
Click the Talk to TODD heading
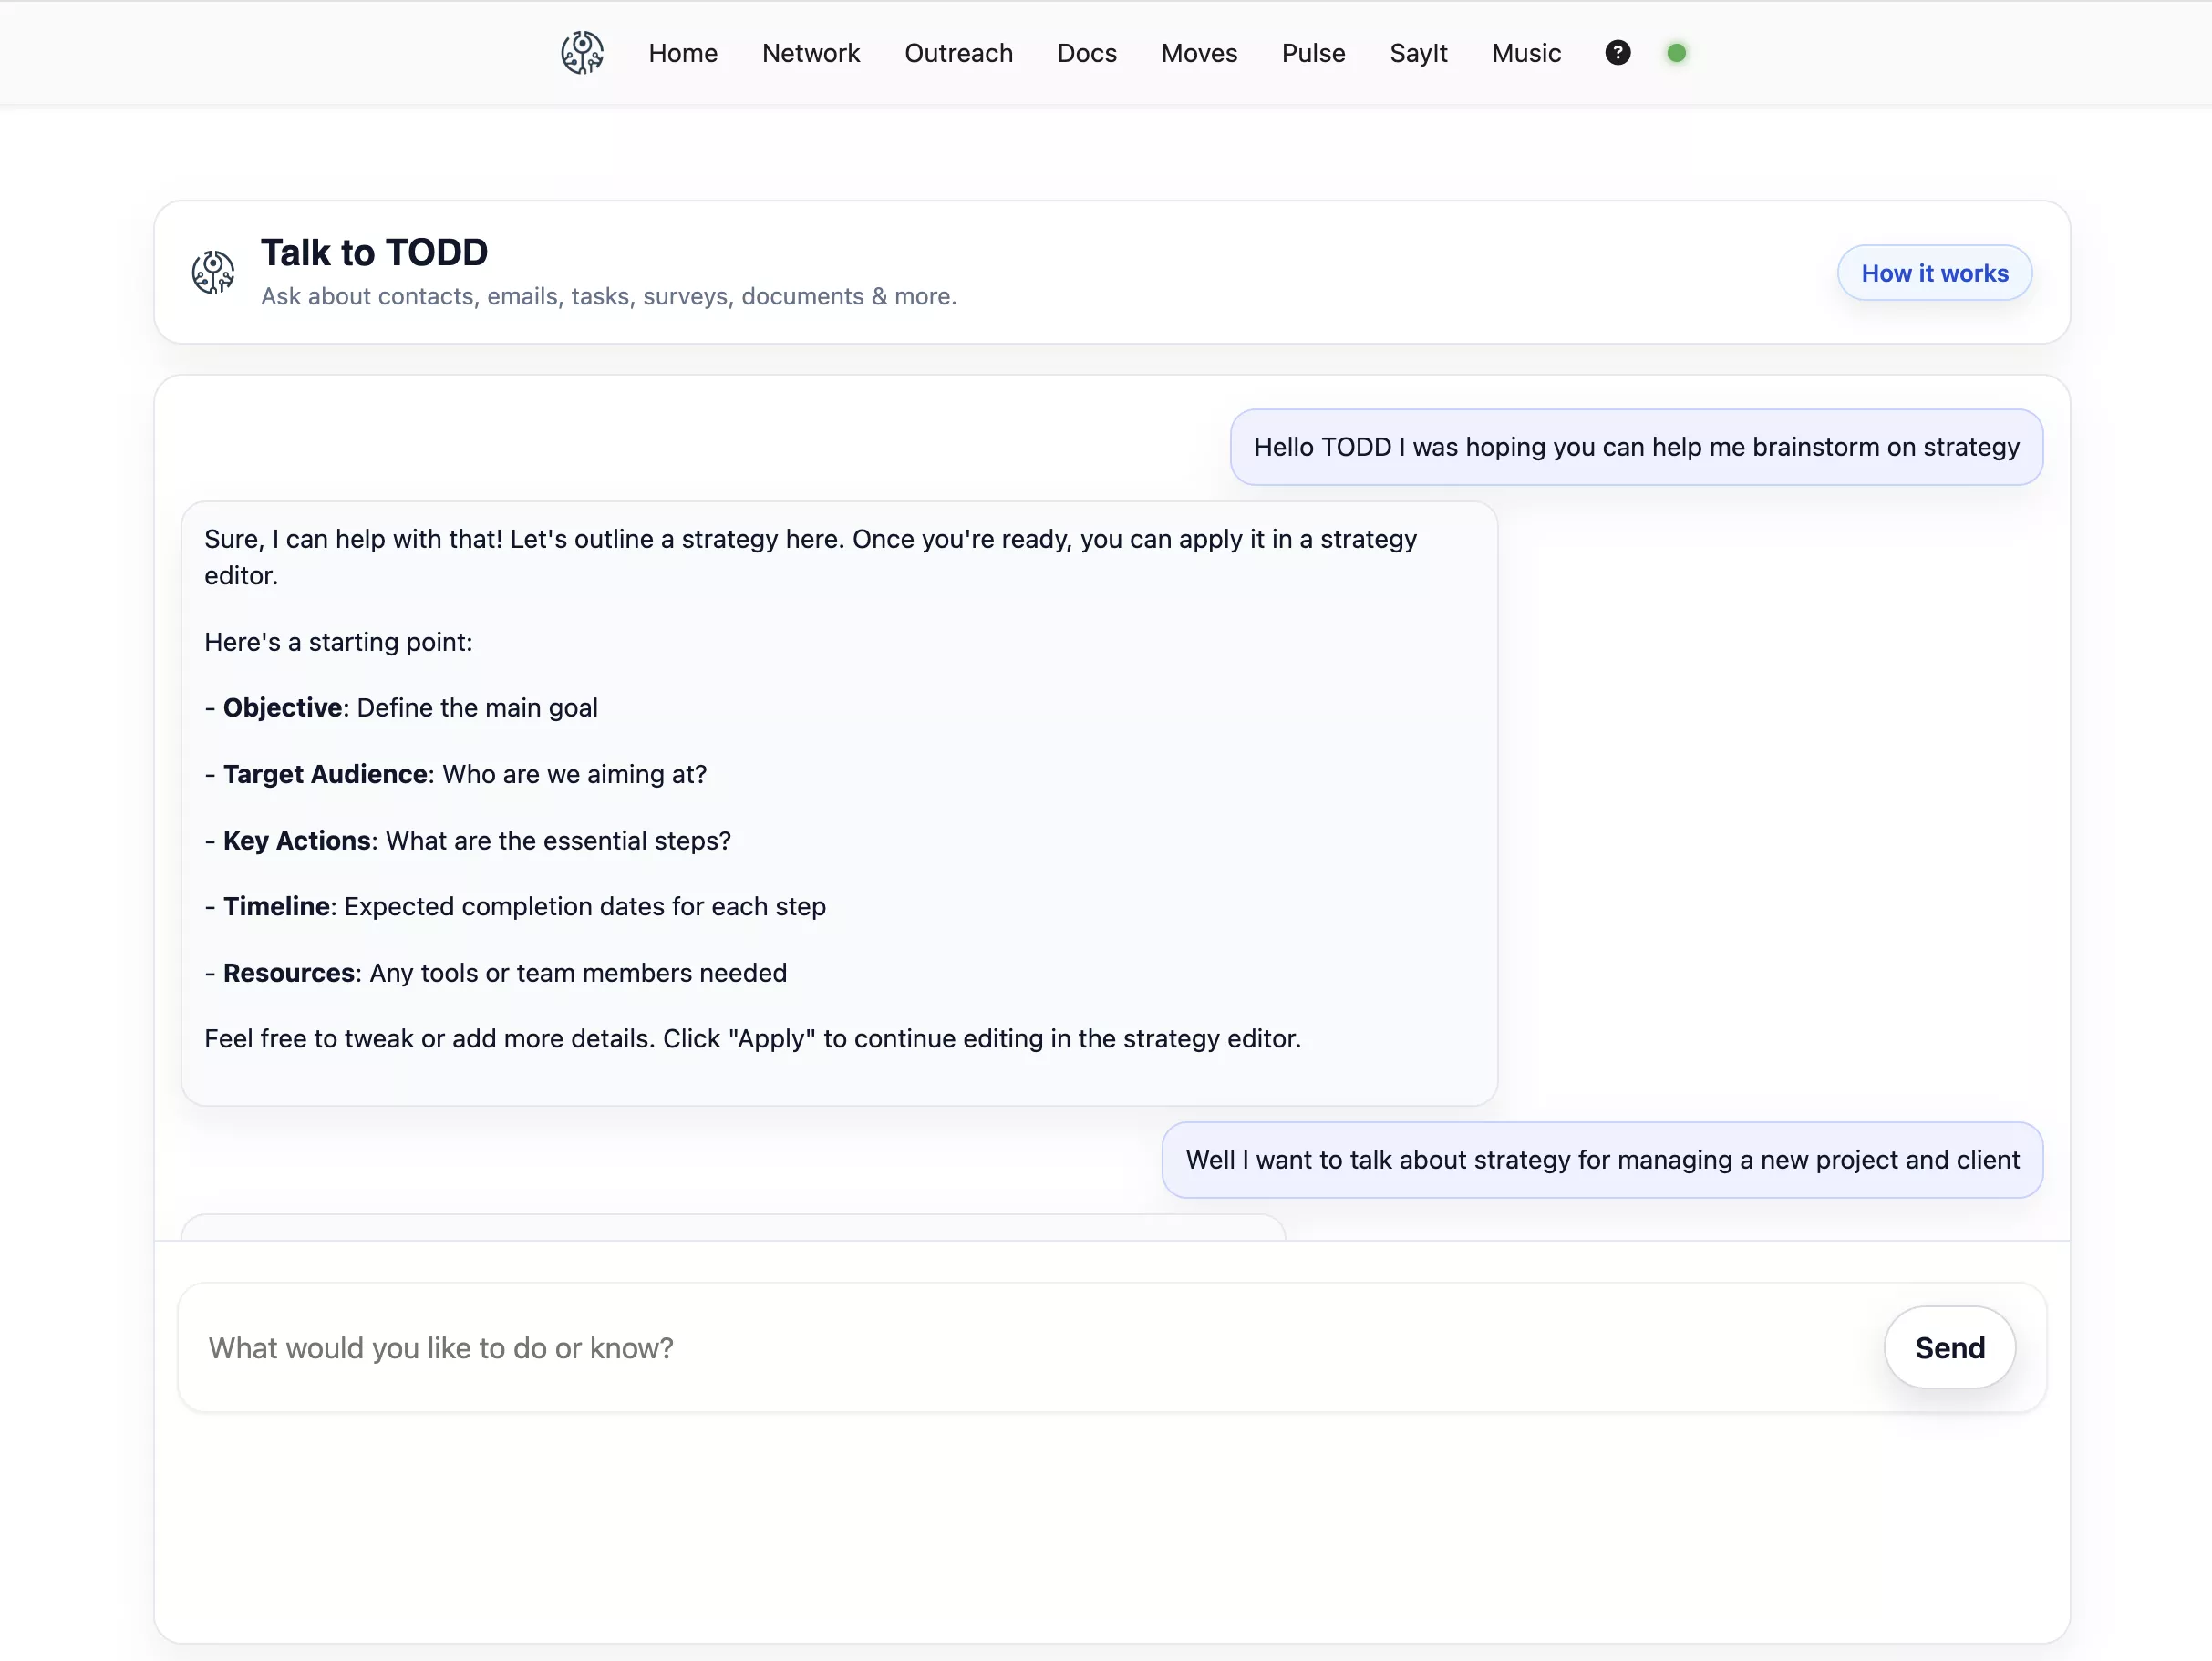tap(374, 253)
